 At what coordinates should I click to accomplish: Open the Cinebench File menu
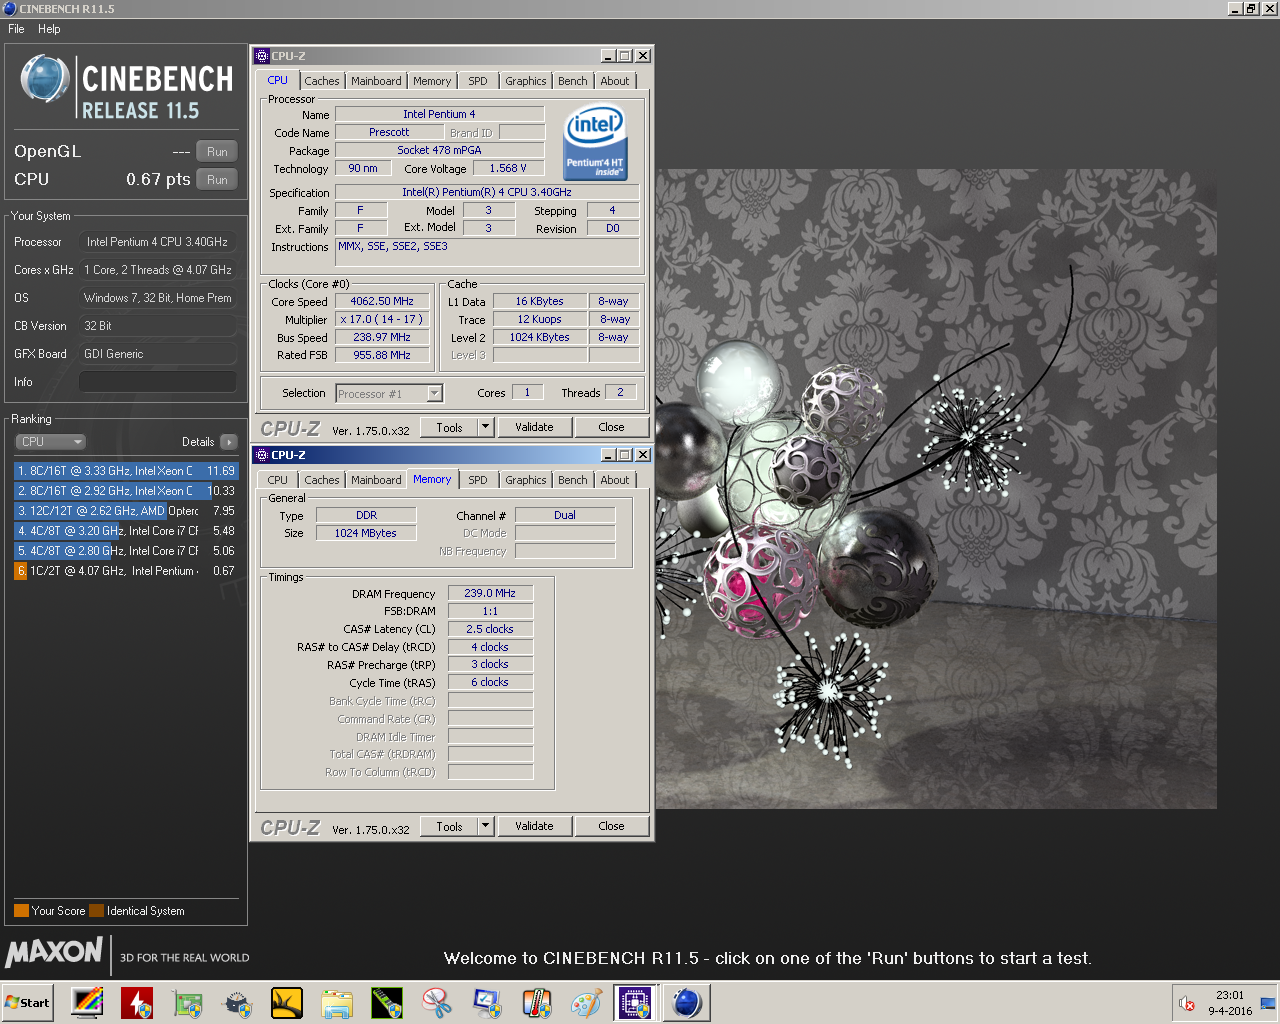(x=16, y=29)
